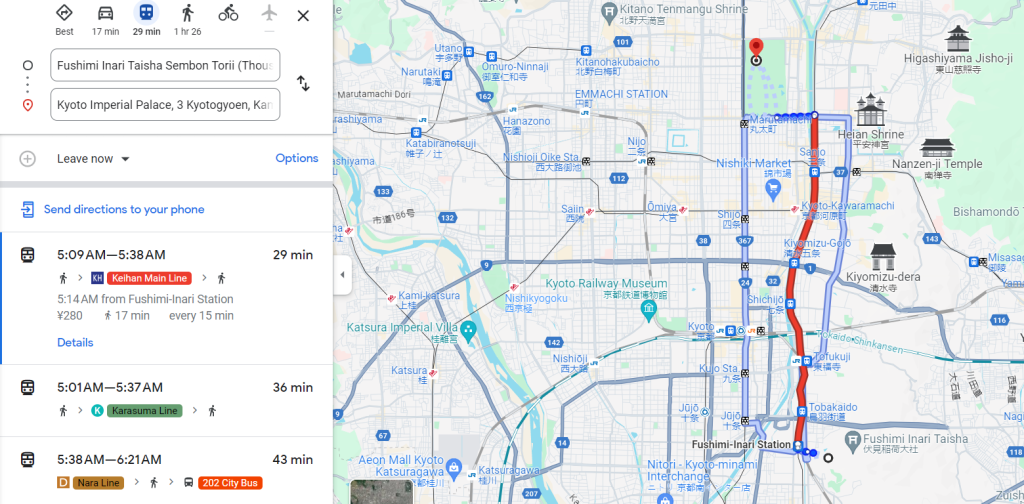1024x504 pixels.
Task: Open Details for the Keihan route
Action: [x=75, y=343]
